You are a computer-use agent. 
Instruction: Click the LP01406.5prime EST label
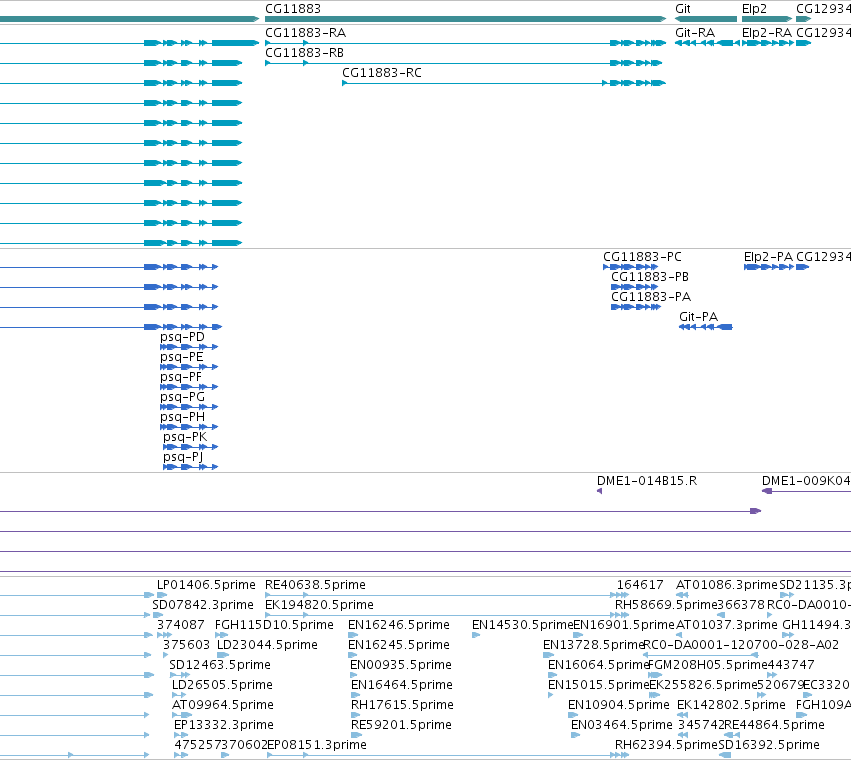tap(206, 585)
